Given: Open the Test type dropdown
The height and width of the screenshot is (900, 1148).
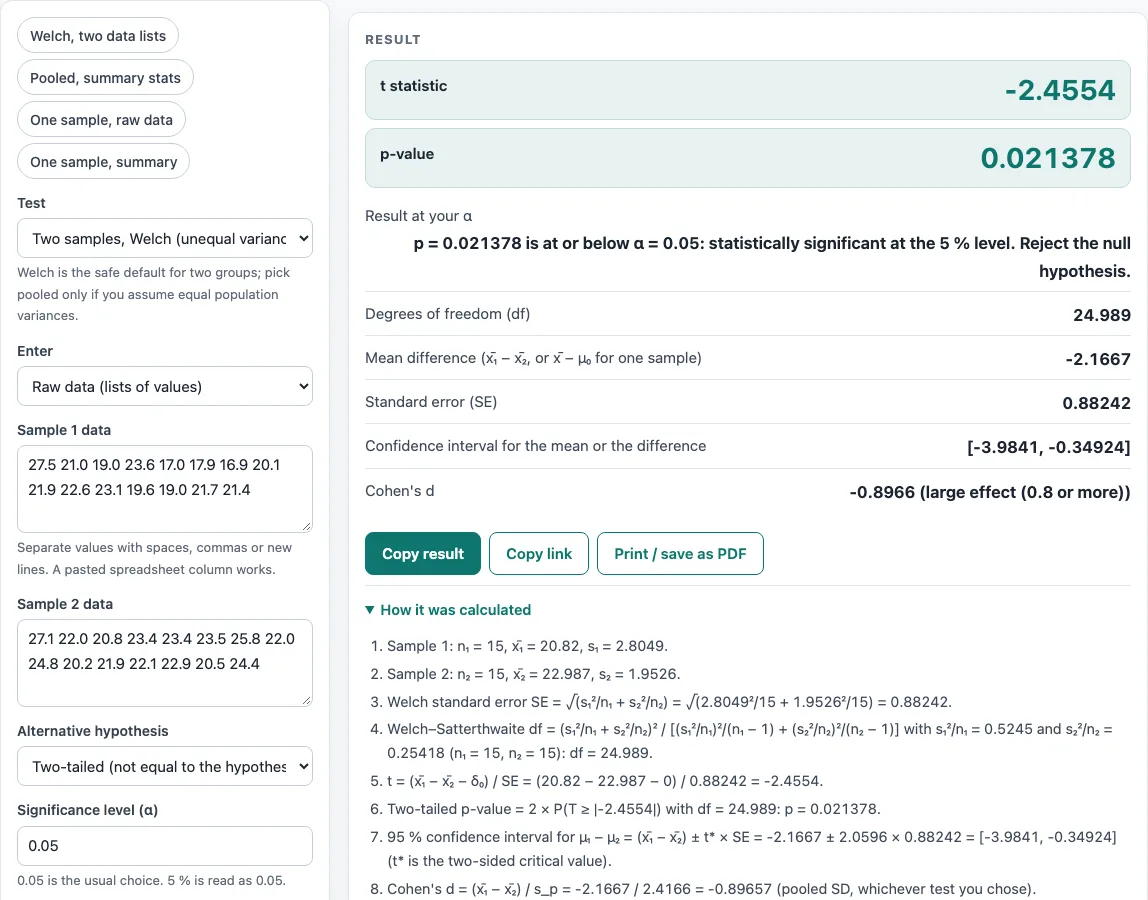Looking at the screenshot, I should click(165, 238).
